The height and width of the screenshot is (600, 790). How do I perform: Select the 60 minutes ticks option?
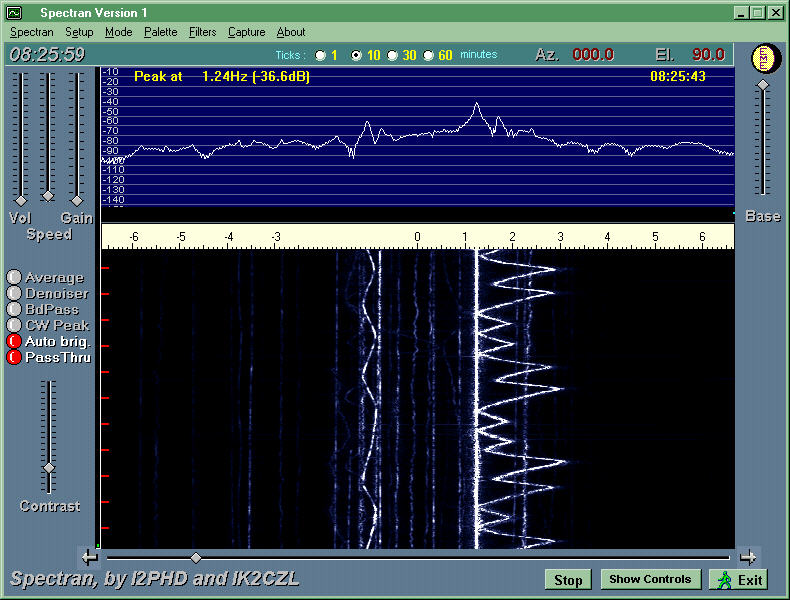click(428, 56)
